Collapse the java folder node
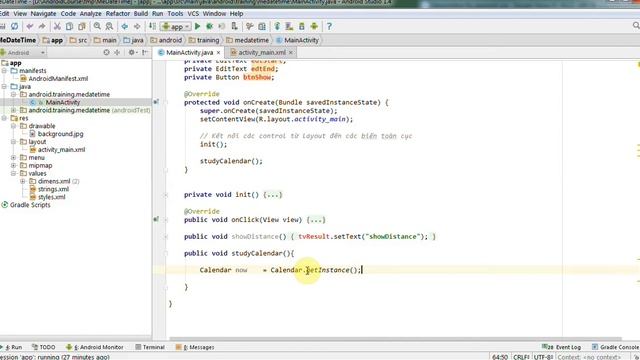Screen dimensions: 640x360 point(4,87)
